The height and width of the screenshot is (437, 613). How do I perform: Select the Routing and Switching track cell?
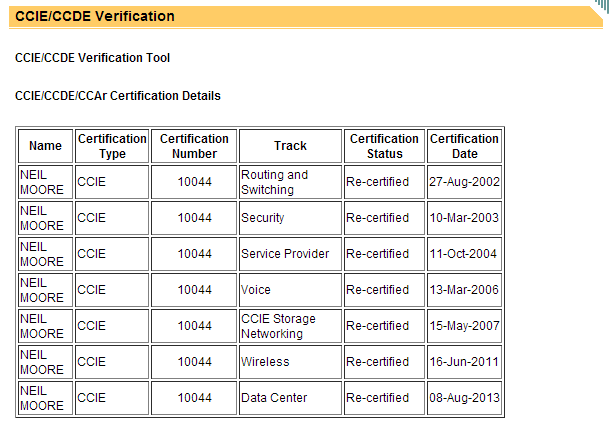pos(290,182)
